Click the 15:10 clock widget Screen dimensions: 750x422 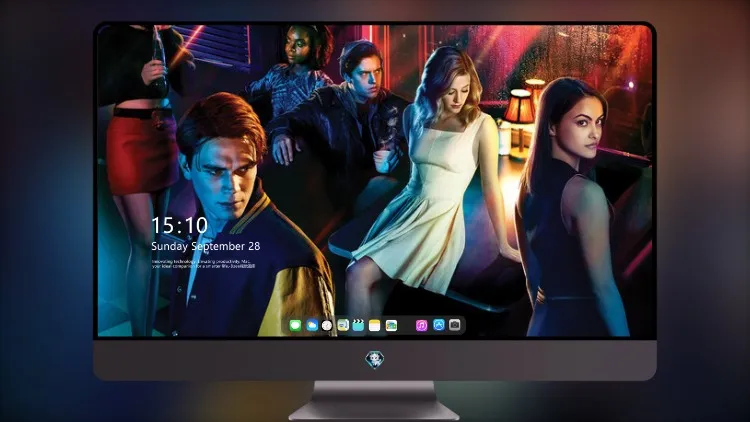(179, 225)
